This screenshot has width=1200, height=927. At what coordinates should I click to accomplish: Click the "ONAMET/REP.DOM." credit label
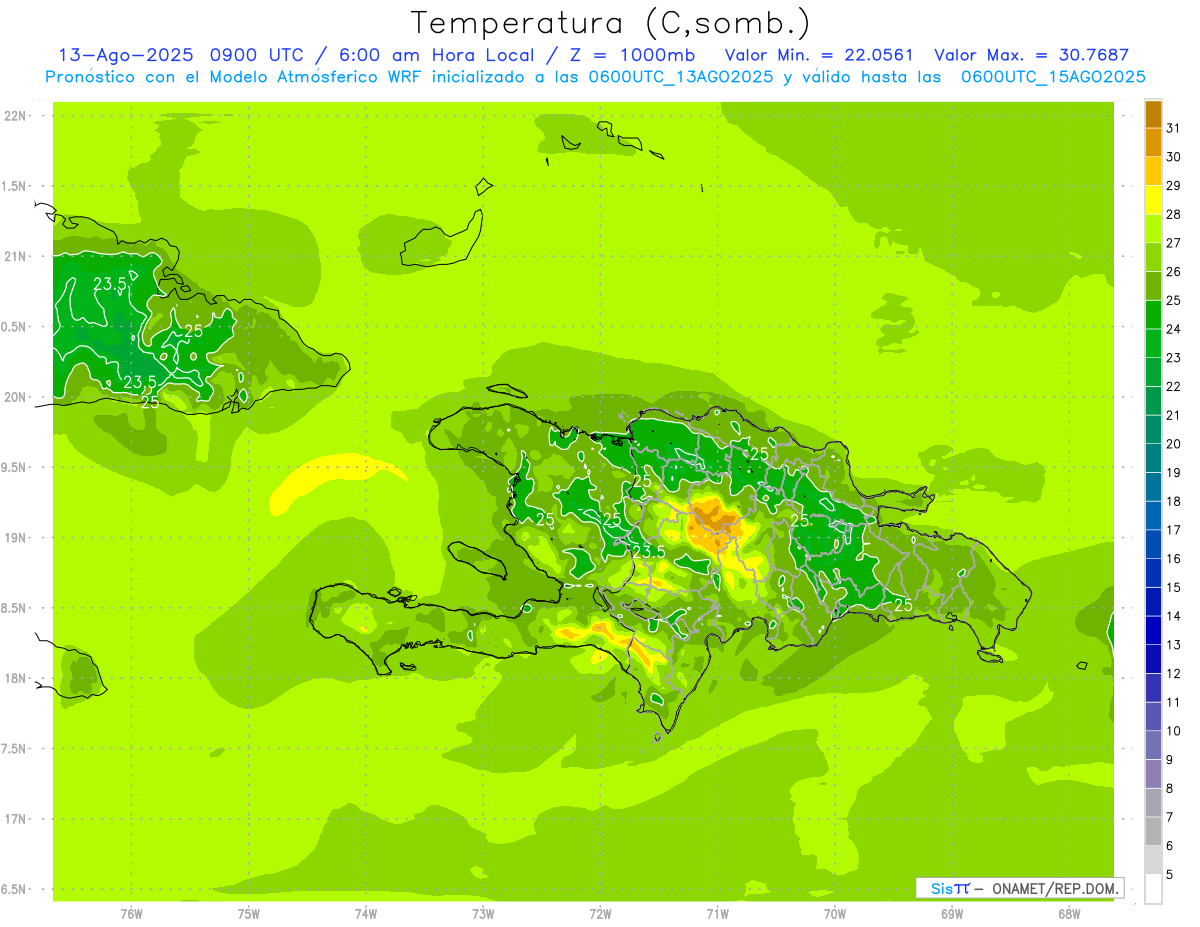tap(1057, 888)
